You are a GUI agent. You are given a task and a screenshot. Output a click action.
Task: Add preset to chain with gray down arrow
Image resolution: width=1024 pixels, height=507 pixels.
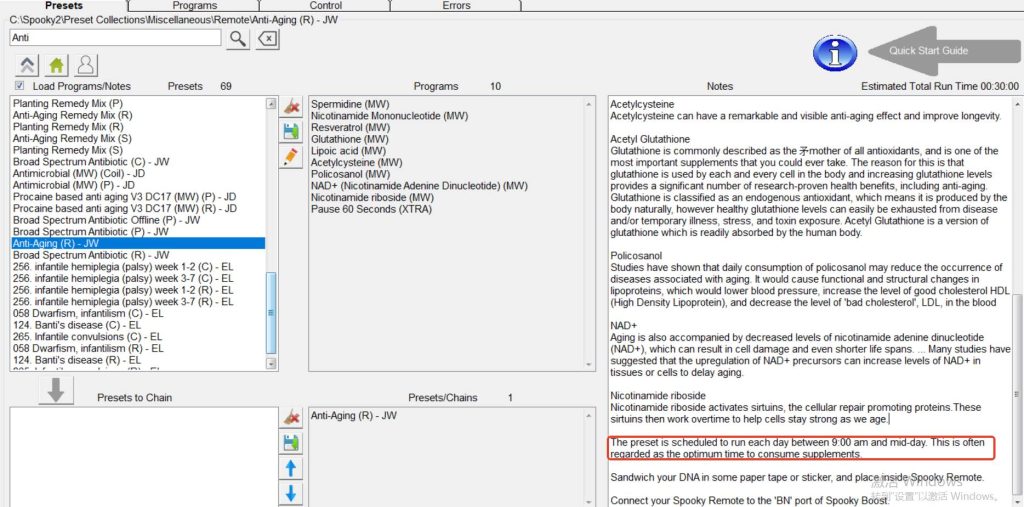56,392
